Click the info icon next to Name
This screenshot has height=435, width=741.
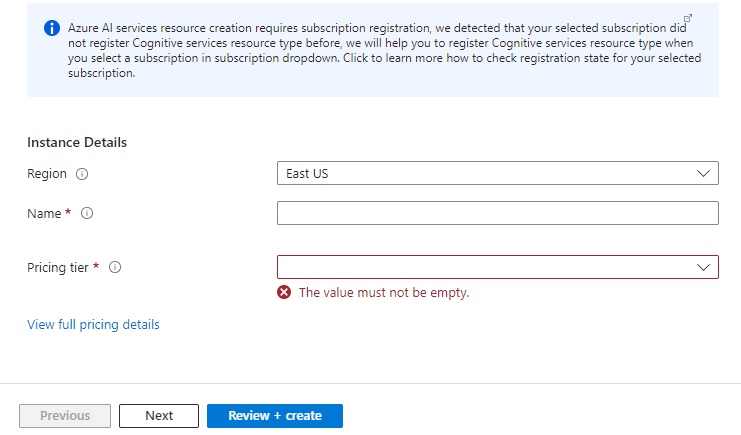coord(87,213)
